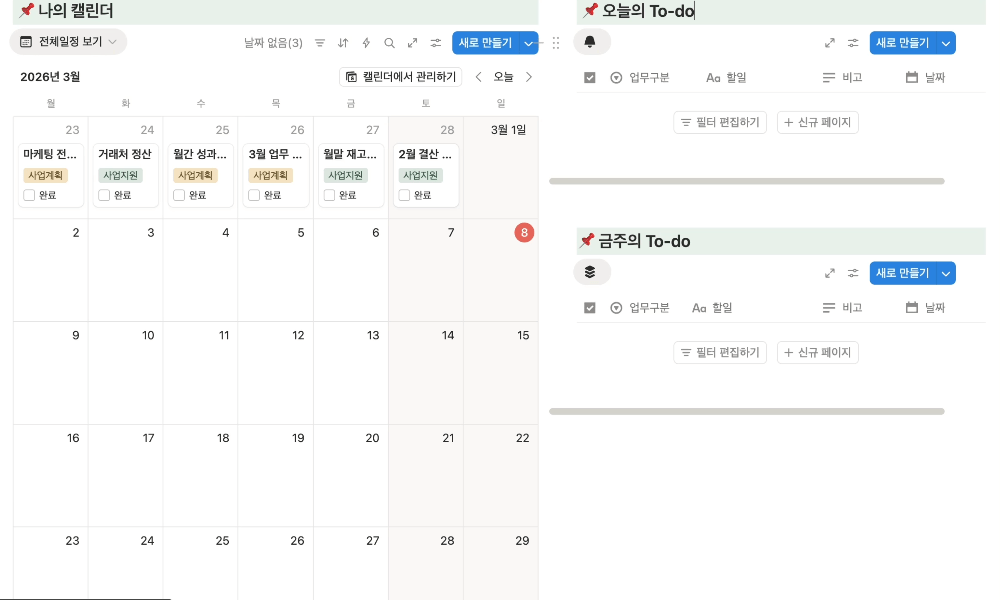Open view settings for 오늘의 To-do

pyautogui.click(x=853, y=43)
